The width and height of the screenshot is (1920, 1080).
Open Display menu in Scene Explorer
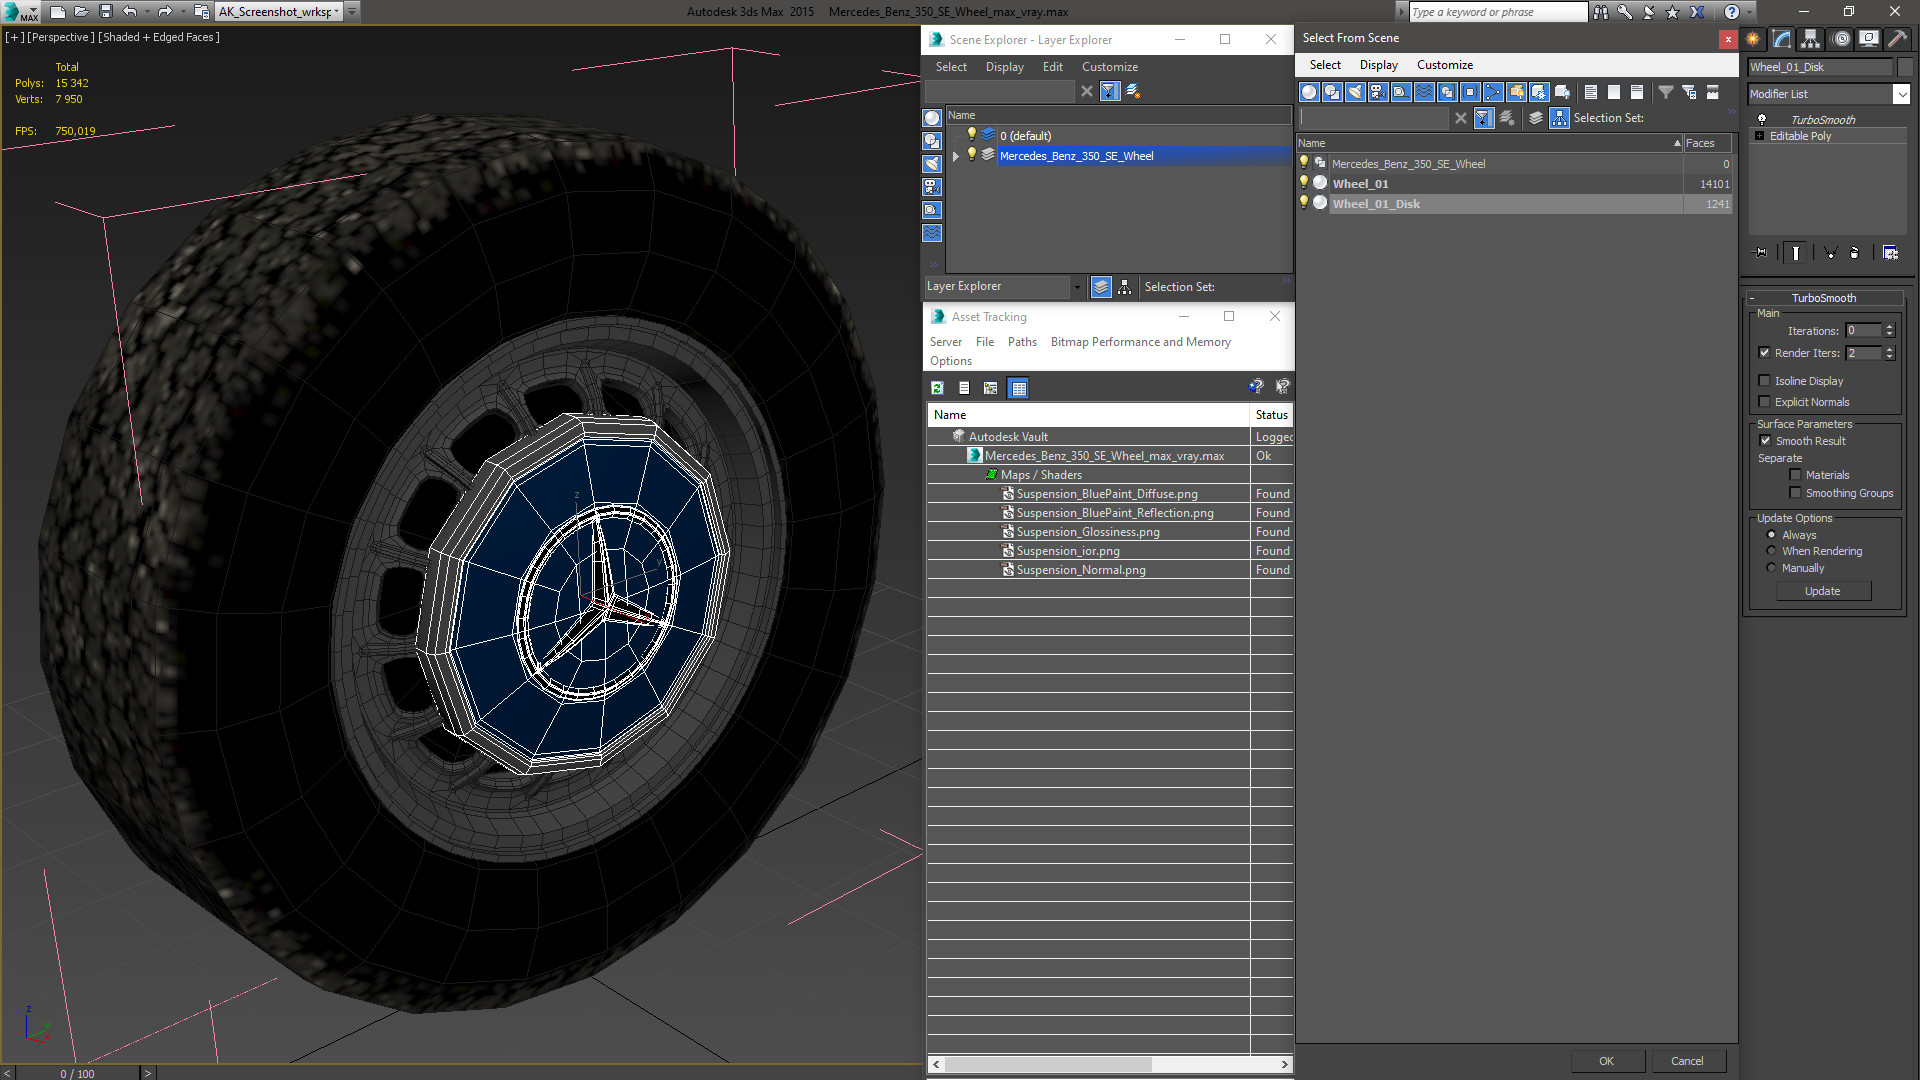(1004, 67)
